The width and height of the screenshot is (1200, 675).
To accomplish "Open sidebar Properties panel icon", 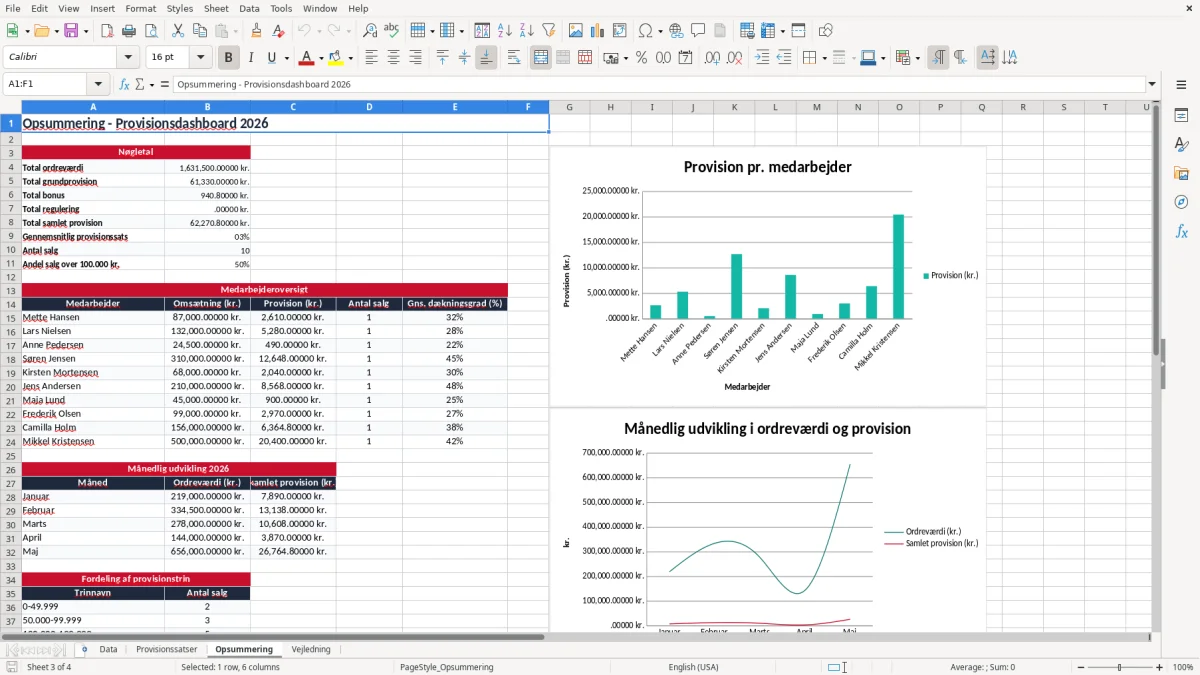I will point(1181,116).
